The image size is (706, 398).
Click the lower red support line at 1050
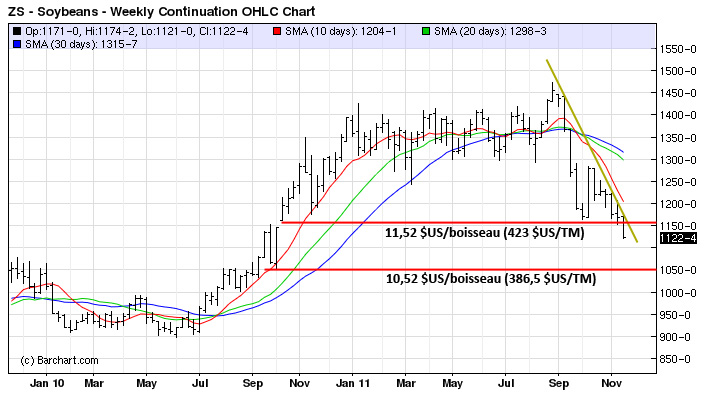460,270
